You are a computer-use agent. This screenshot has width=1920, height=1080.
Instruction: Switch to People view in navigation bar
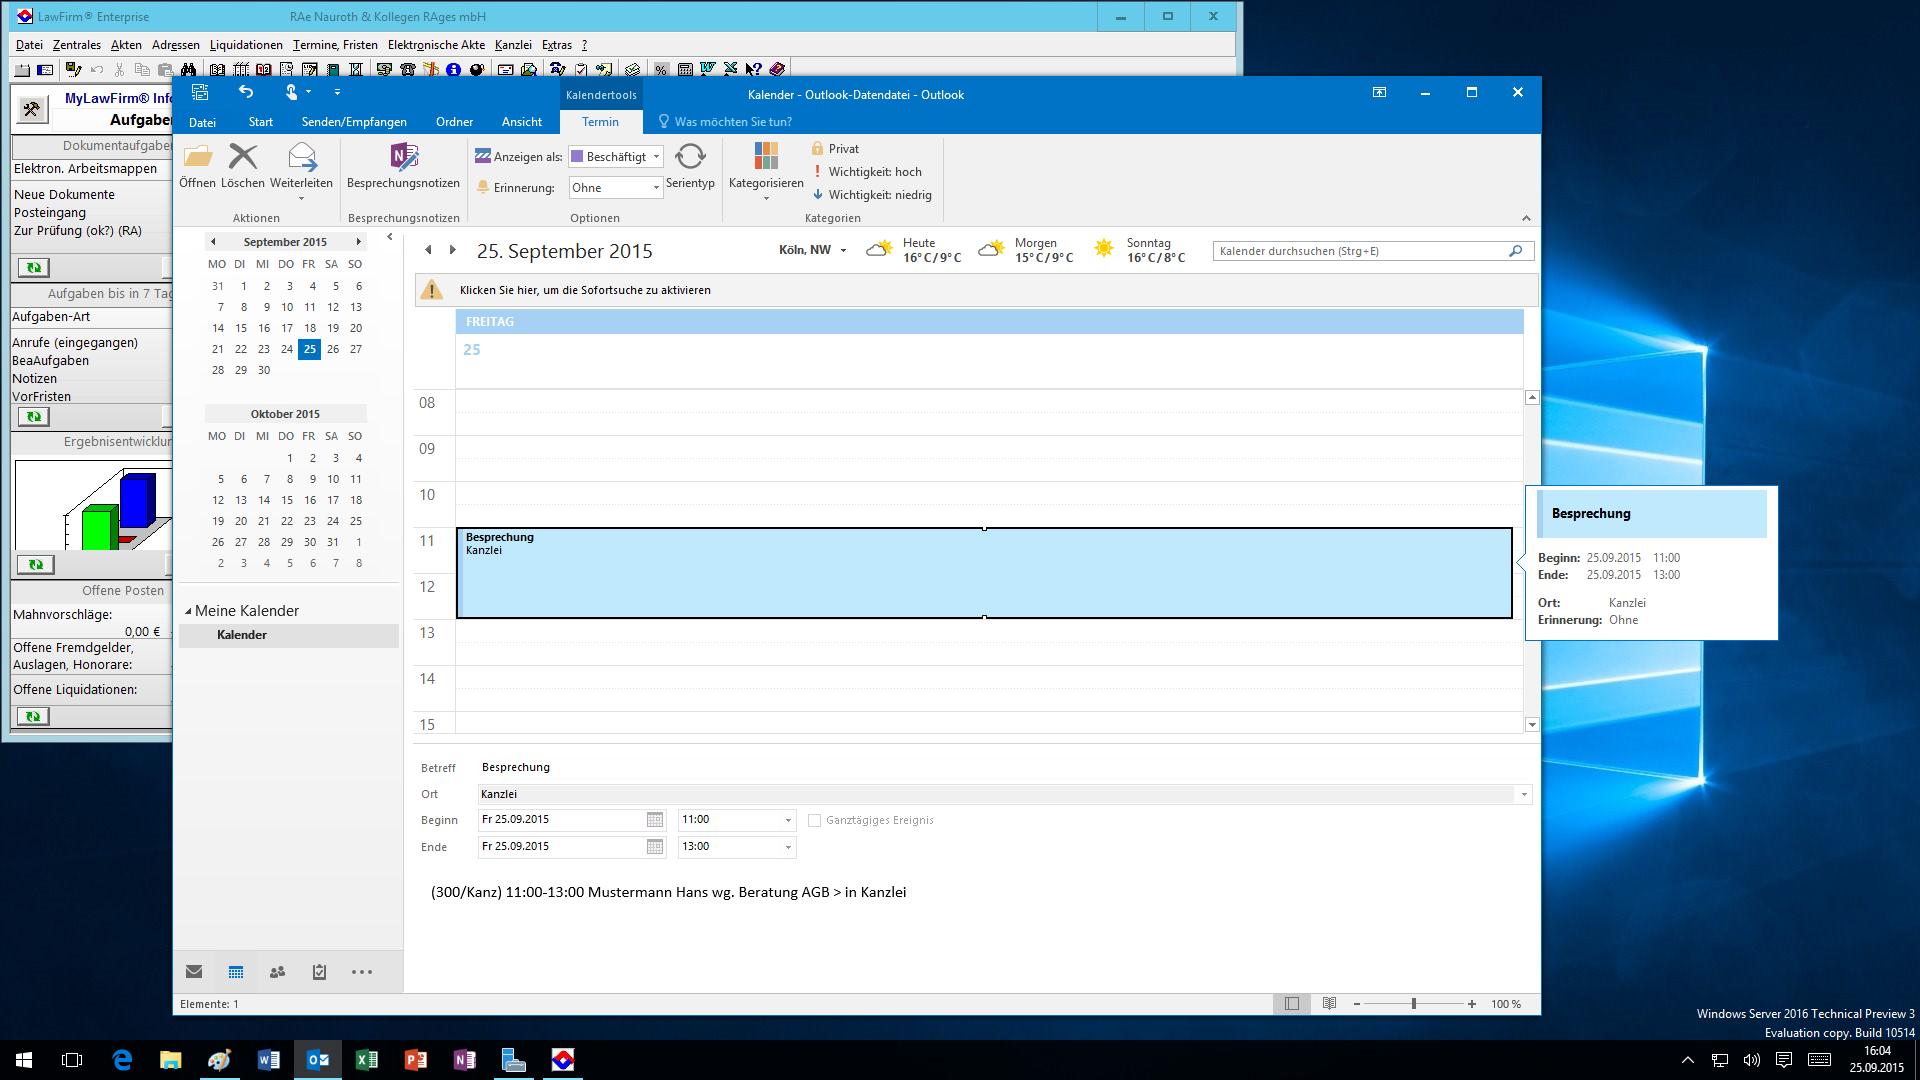click(x=278, y=972)
